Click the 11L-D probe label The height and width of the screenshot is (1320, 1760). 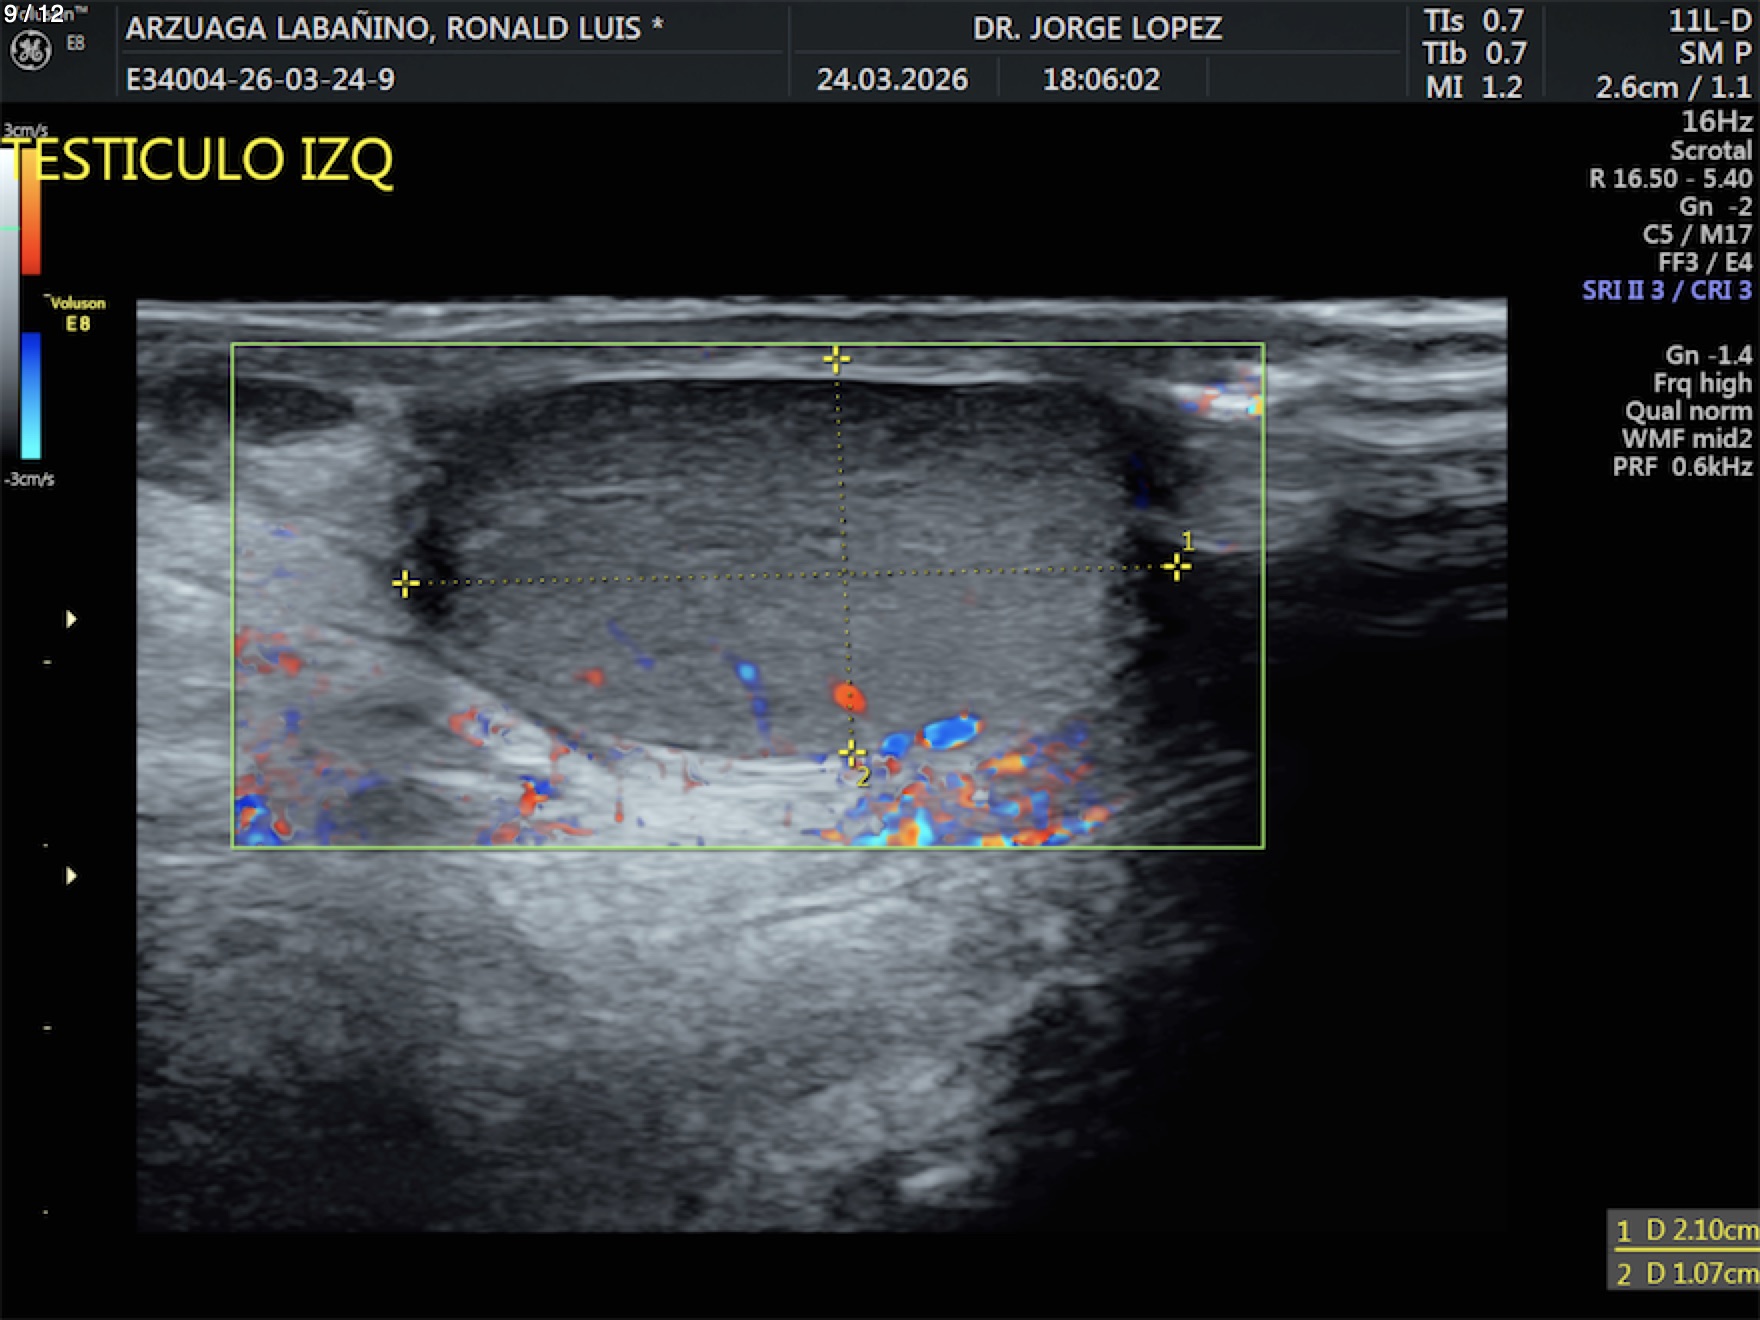pos(1709,20)
